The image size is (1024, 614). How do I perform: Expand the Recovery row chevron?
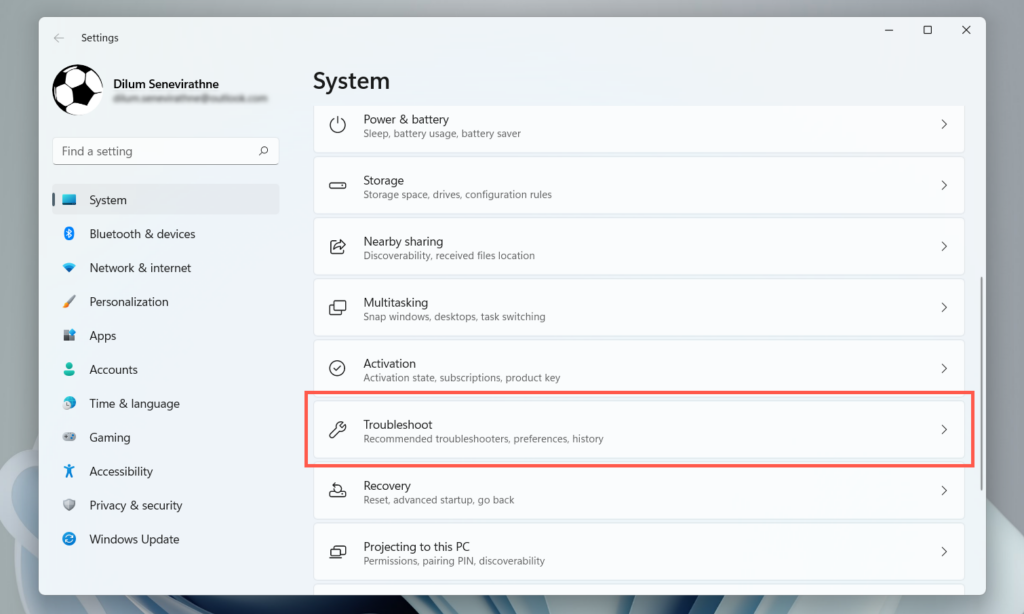point(944,491)
